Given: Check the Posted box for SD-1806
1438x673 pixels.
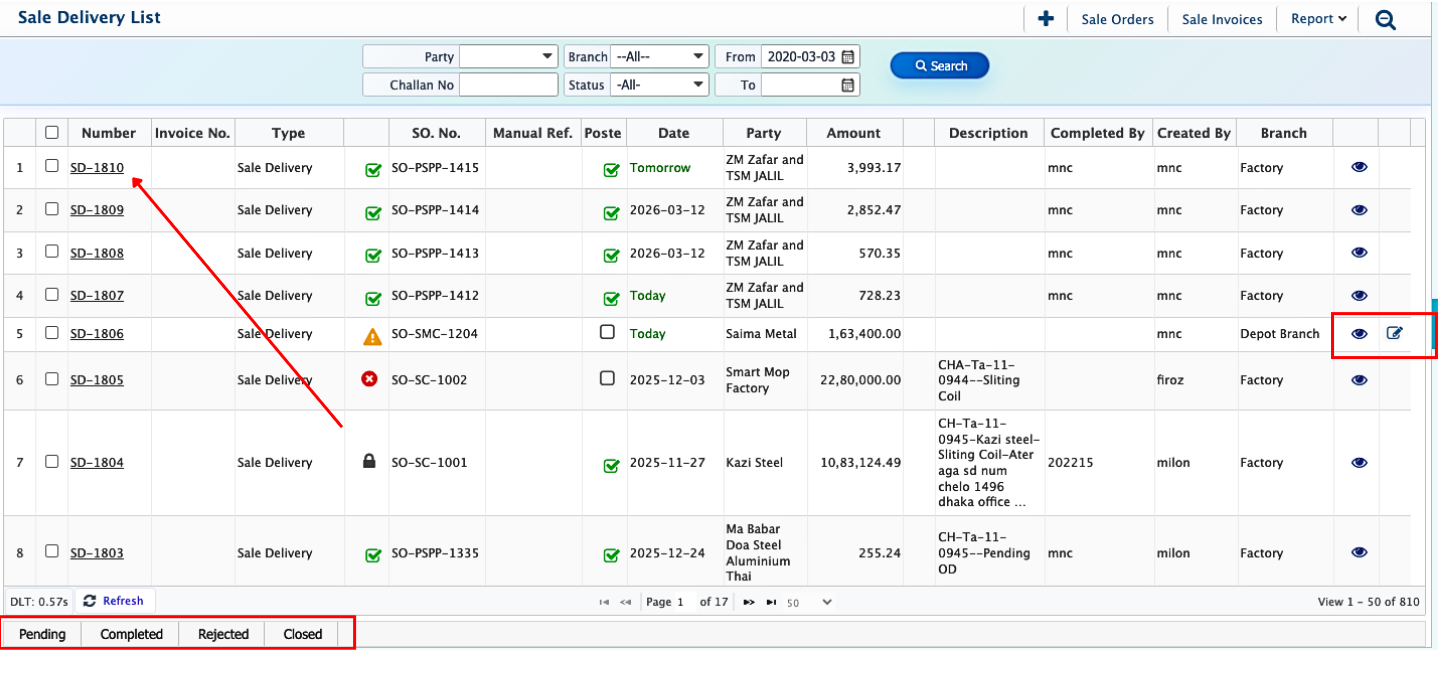Looking at the screenshot, I should pyautogui.click(x=607, y=333).
